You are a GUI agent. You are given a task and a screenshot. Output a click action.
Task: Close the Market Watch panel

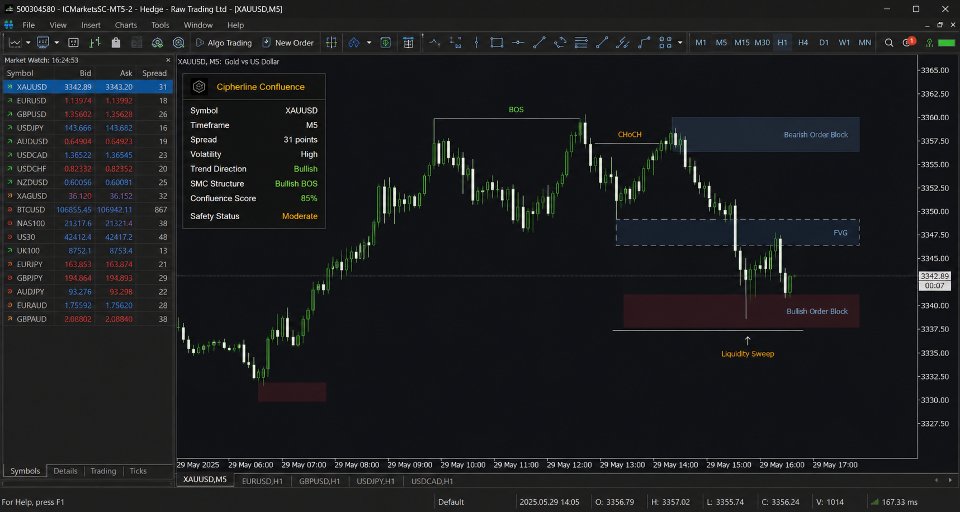click(x=168, y=60)
